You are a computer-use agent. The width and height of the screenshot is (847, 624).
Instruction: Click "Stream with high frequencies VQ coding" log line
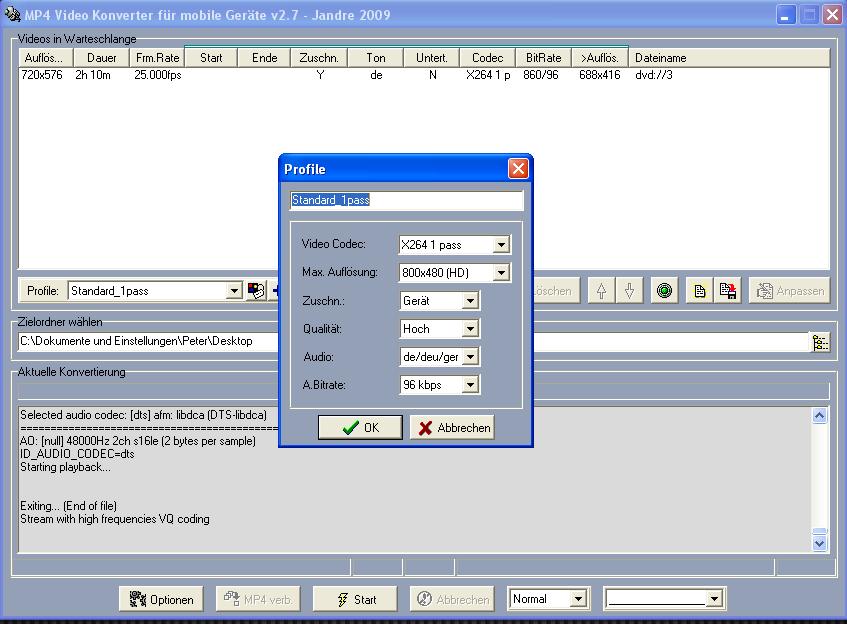click(115, 519)
